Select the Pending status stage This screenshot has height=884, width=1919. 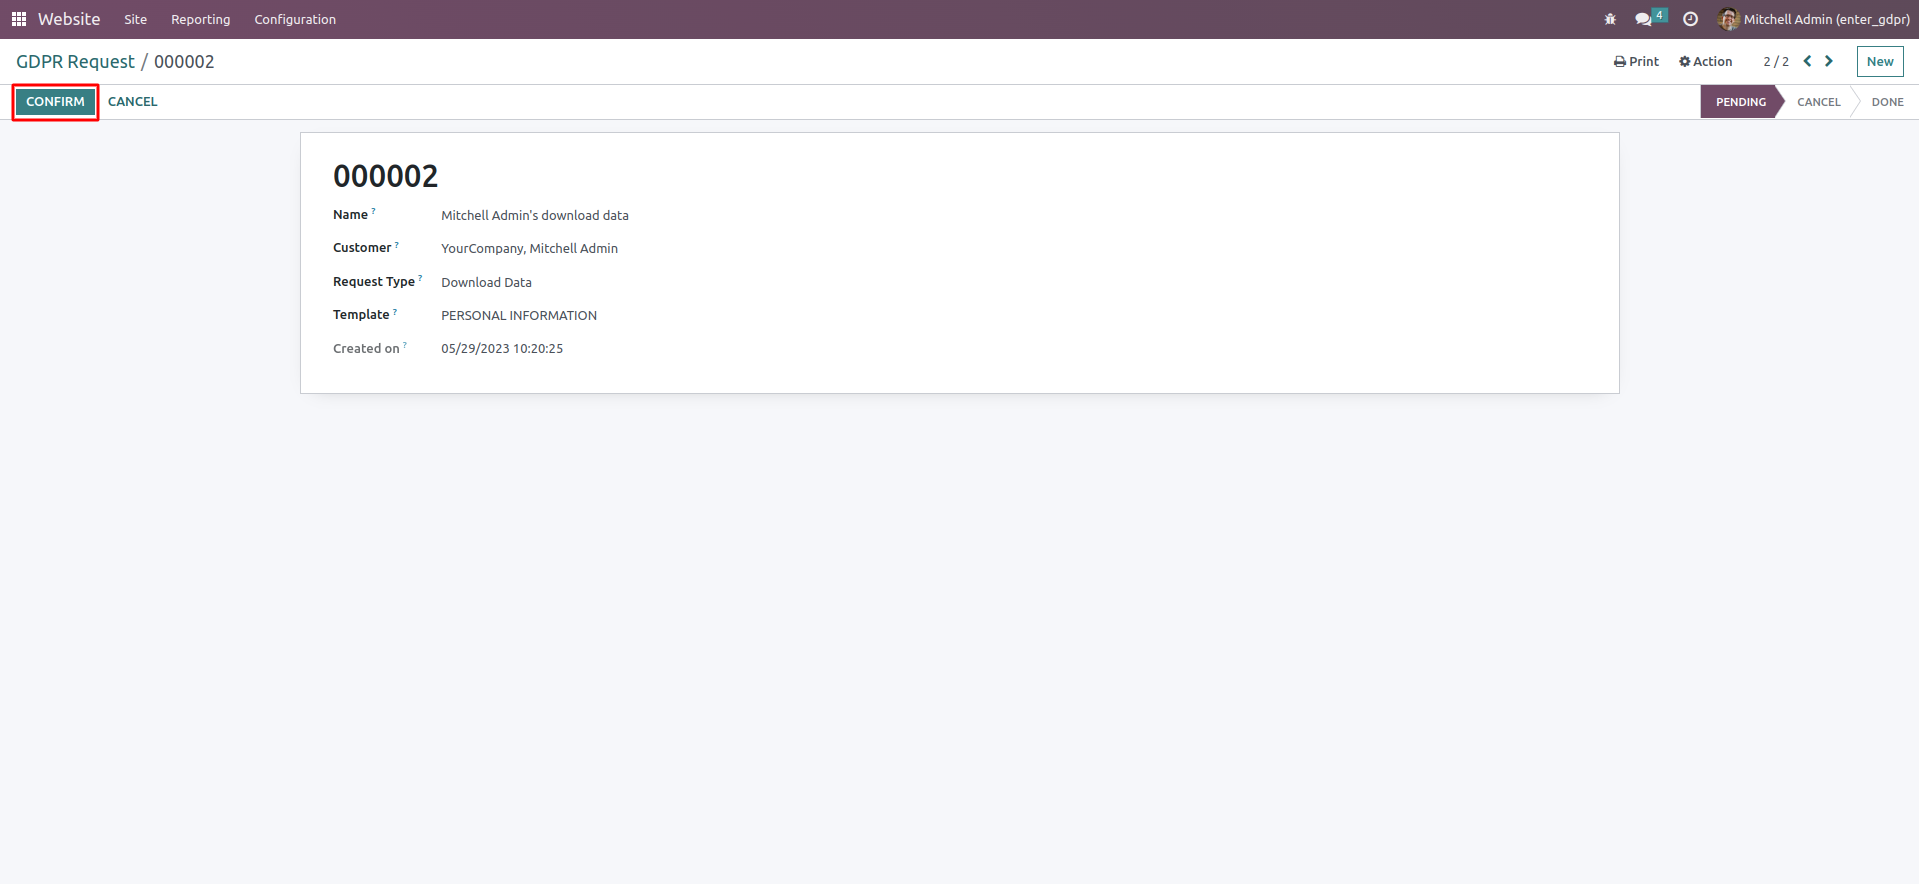tap(1740, 102)
